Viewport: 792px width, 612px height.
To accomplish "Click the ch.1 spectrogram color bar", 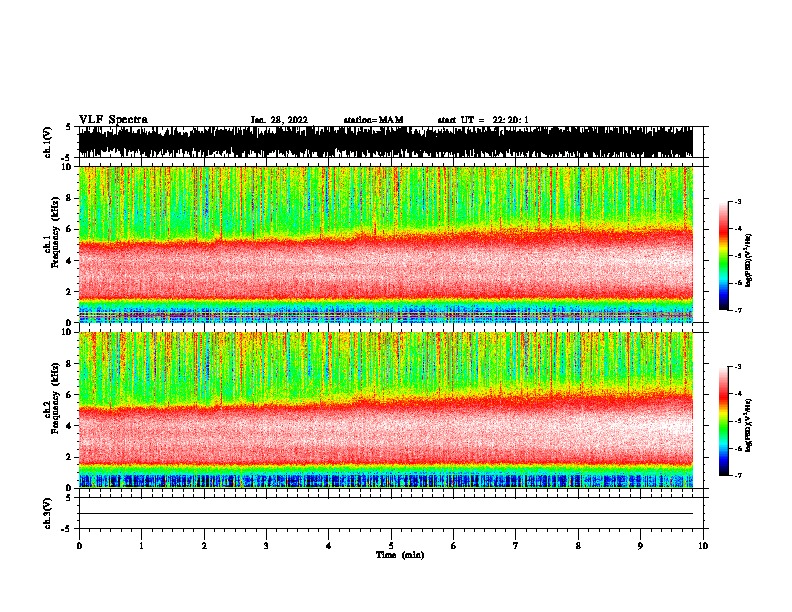I will tap(723, 256).
